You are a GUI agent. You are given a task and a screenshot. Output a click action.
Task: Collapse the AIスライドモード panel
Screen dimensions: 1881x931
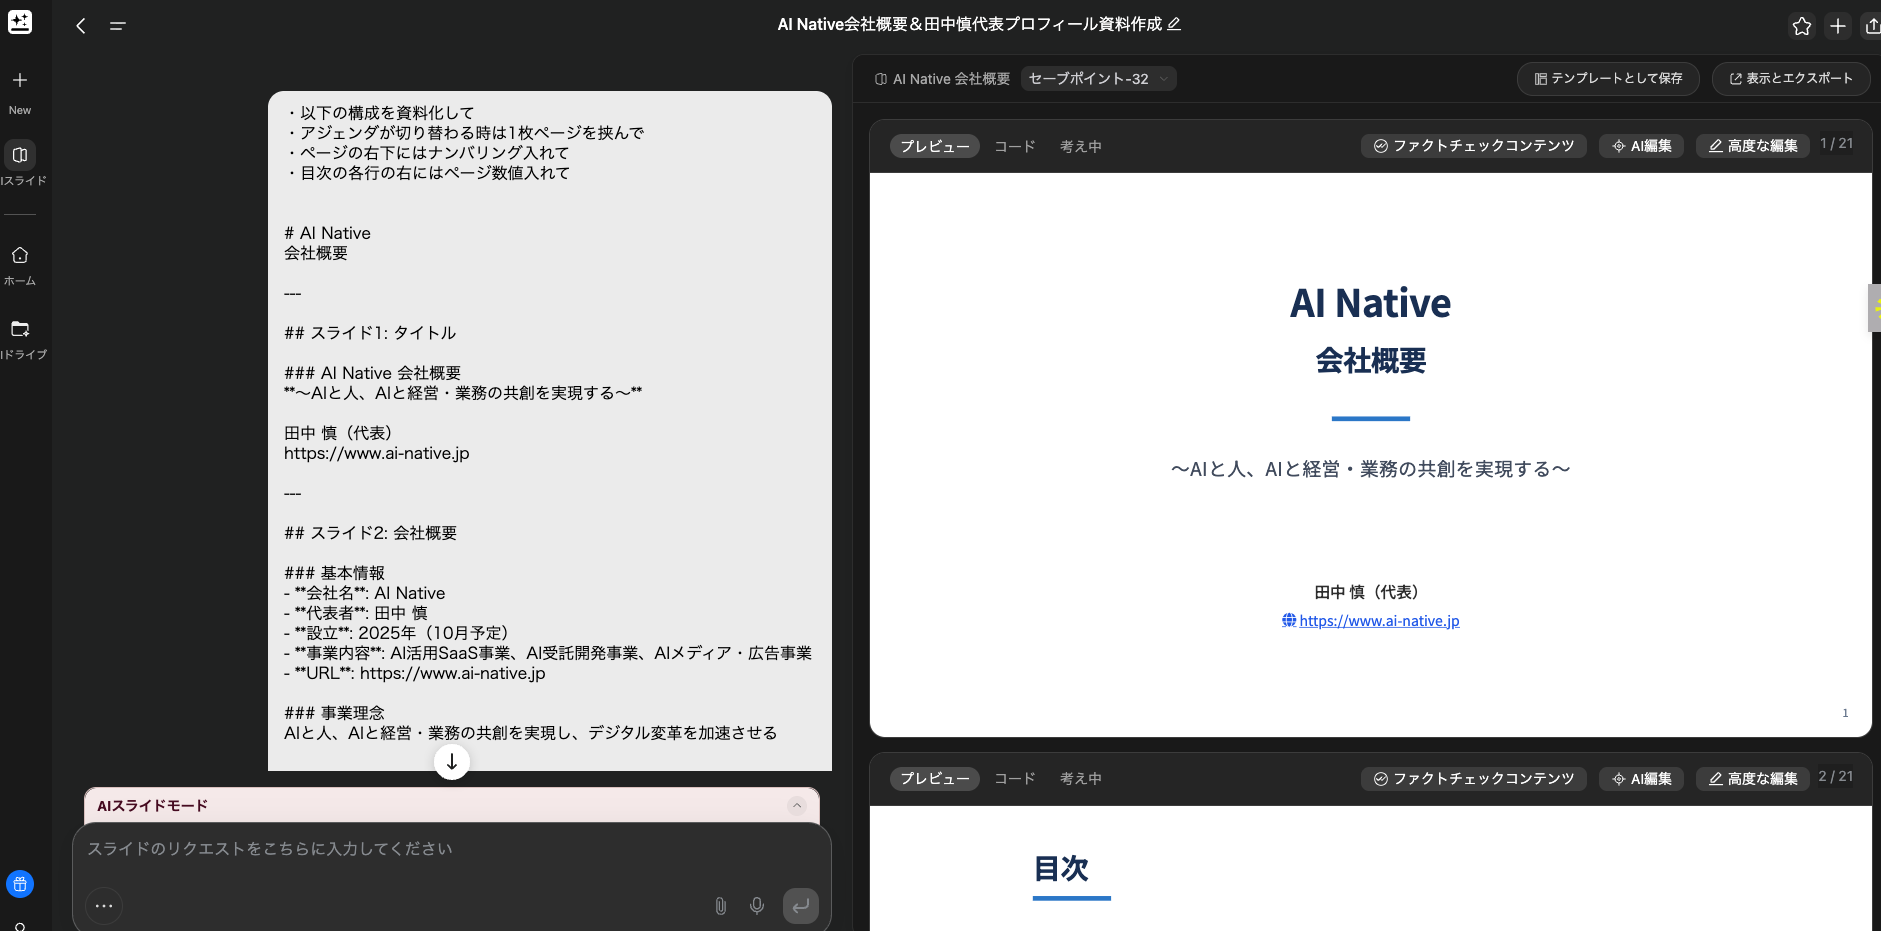796,806
